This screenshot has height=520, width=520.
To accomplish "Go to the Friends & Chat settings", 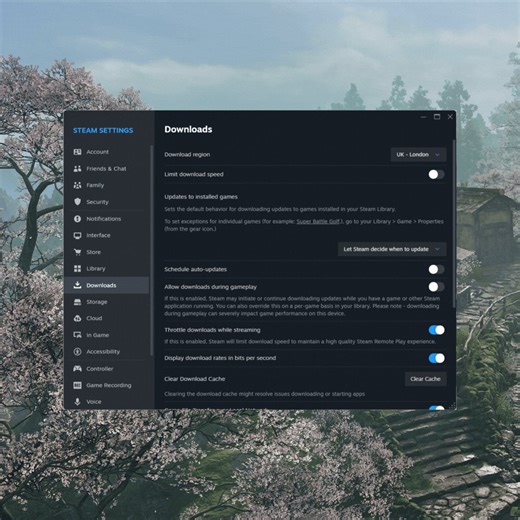I will 107,169.
